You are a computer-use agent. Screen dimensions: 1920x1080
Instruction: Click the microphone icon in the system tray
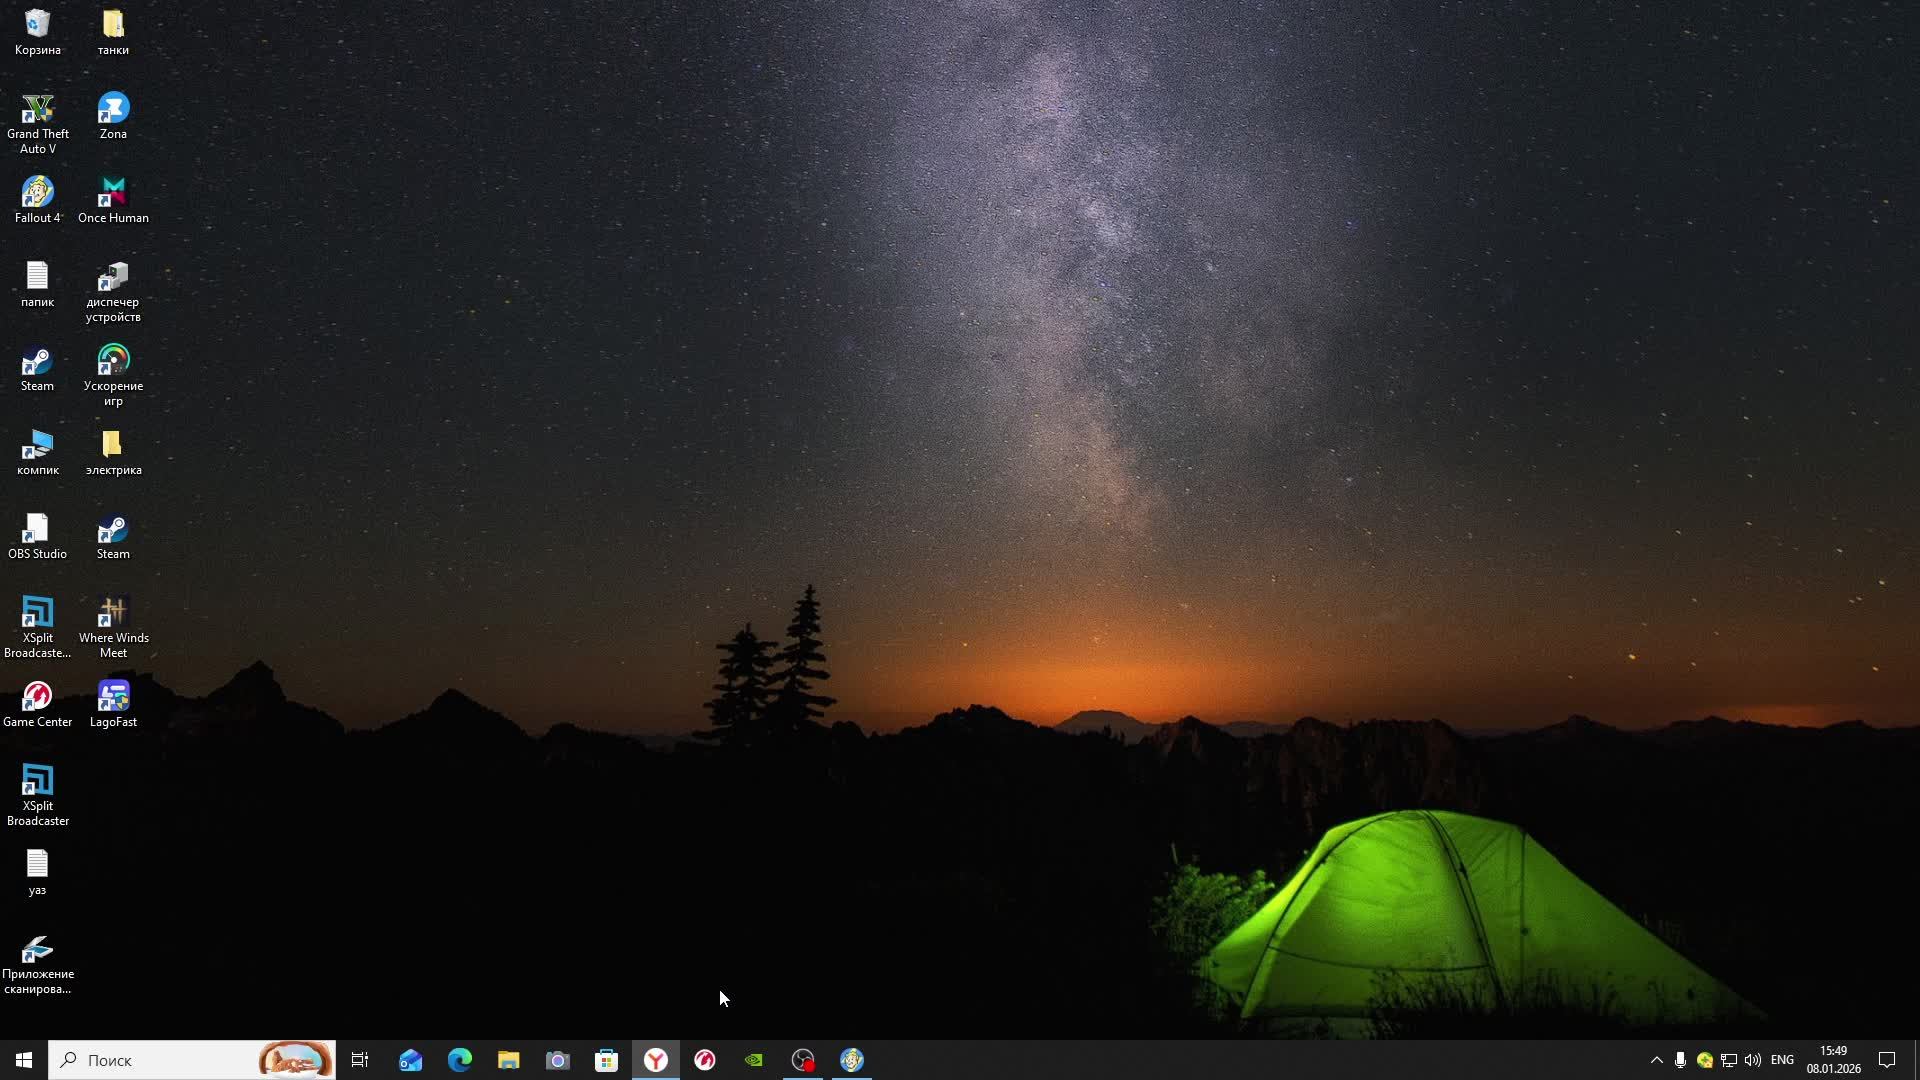click(x=1680, y=1060)
